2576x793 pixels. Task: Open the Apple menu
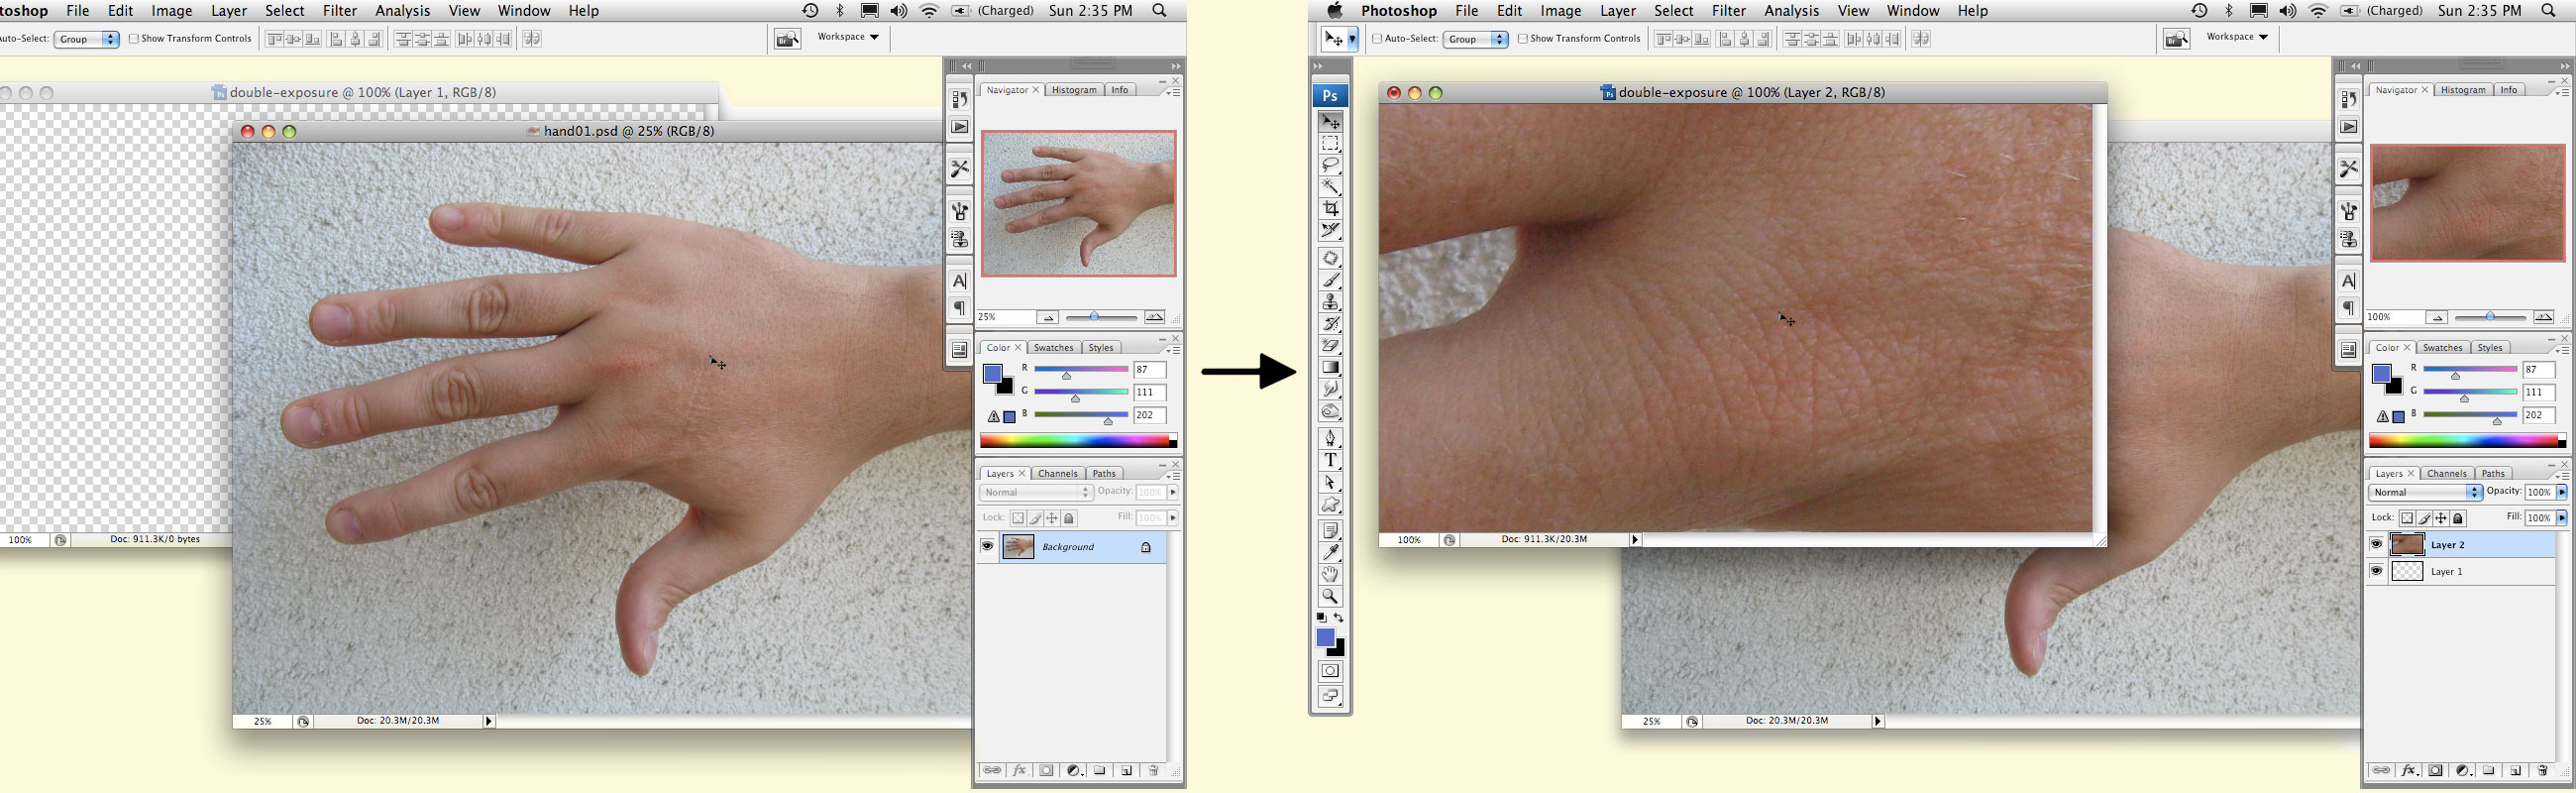pyautogui.click(x=1334, y=11)
